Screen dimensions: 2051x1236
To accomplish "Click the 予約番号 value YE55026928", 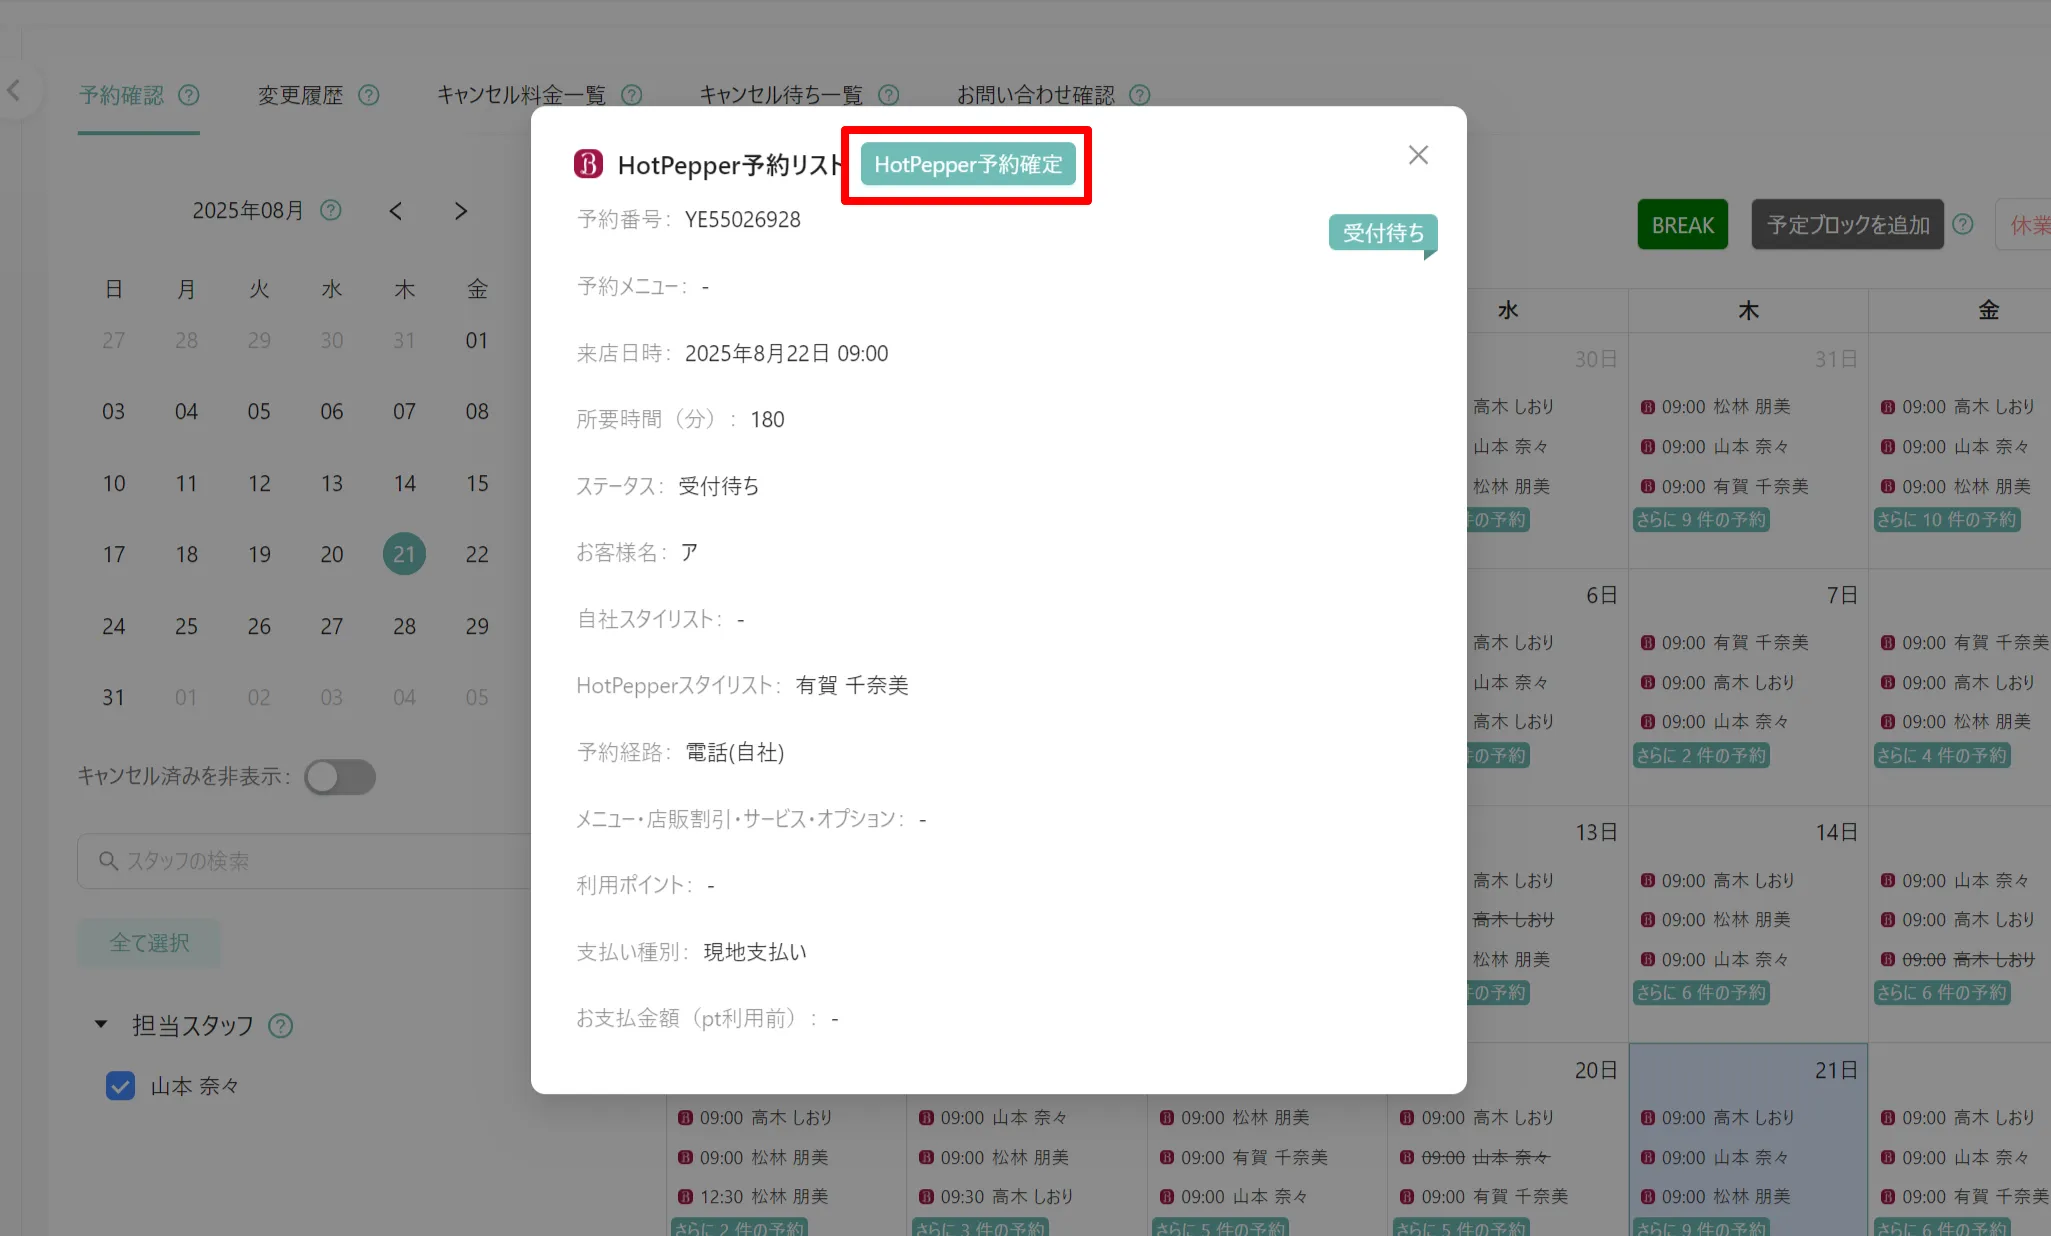I will (x=742, y=220).
